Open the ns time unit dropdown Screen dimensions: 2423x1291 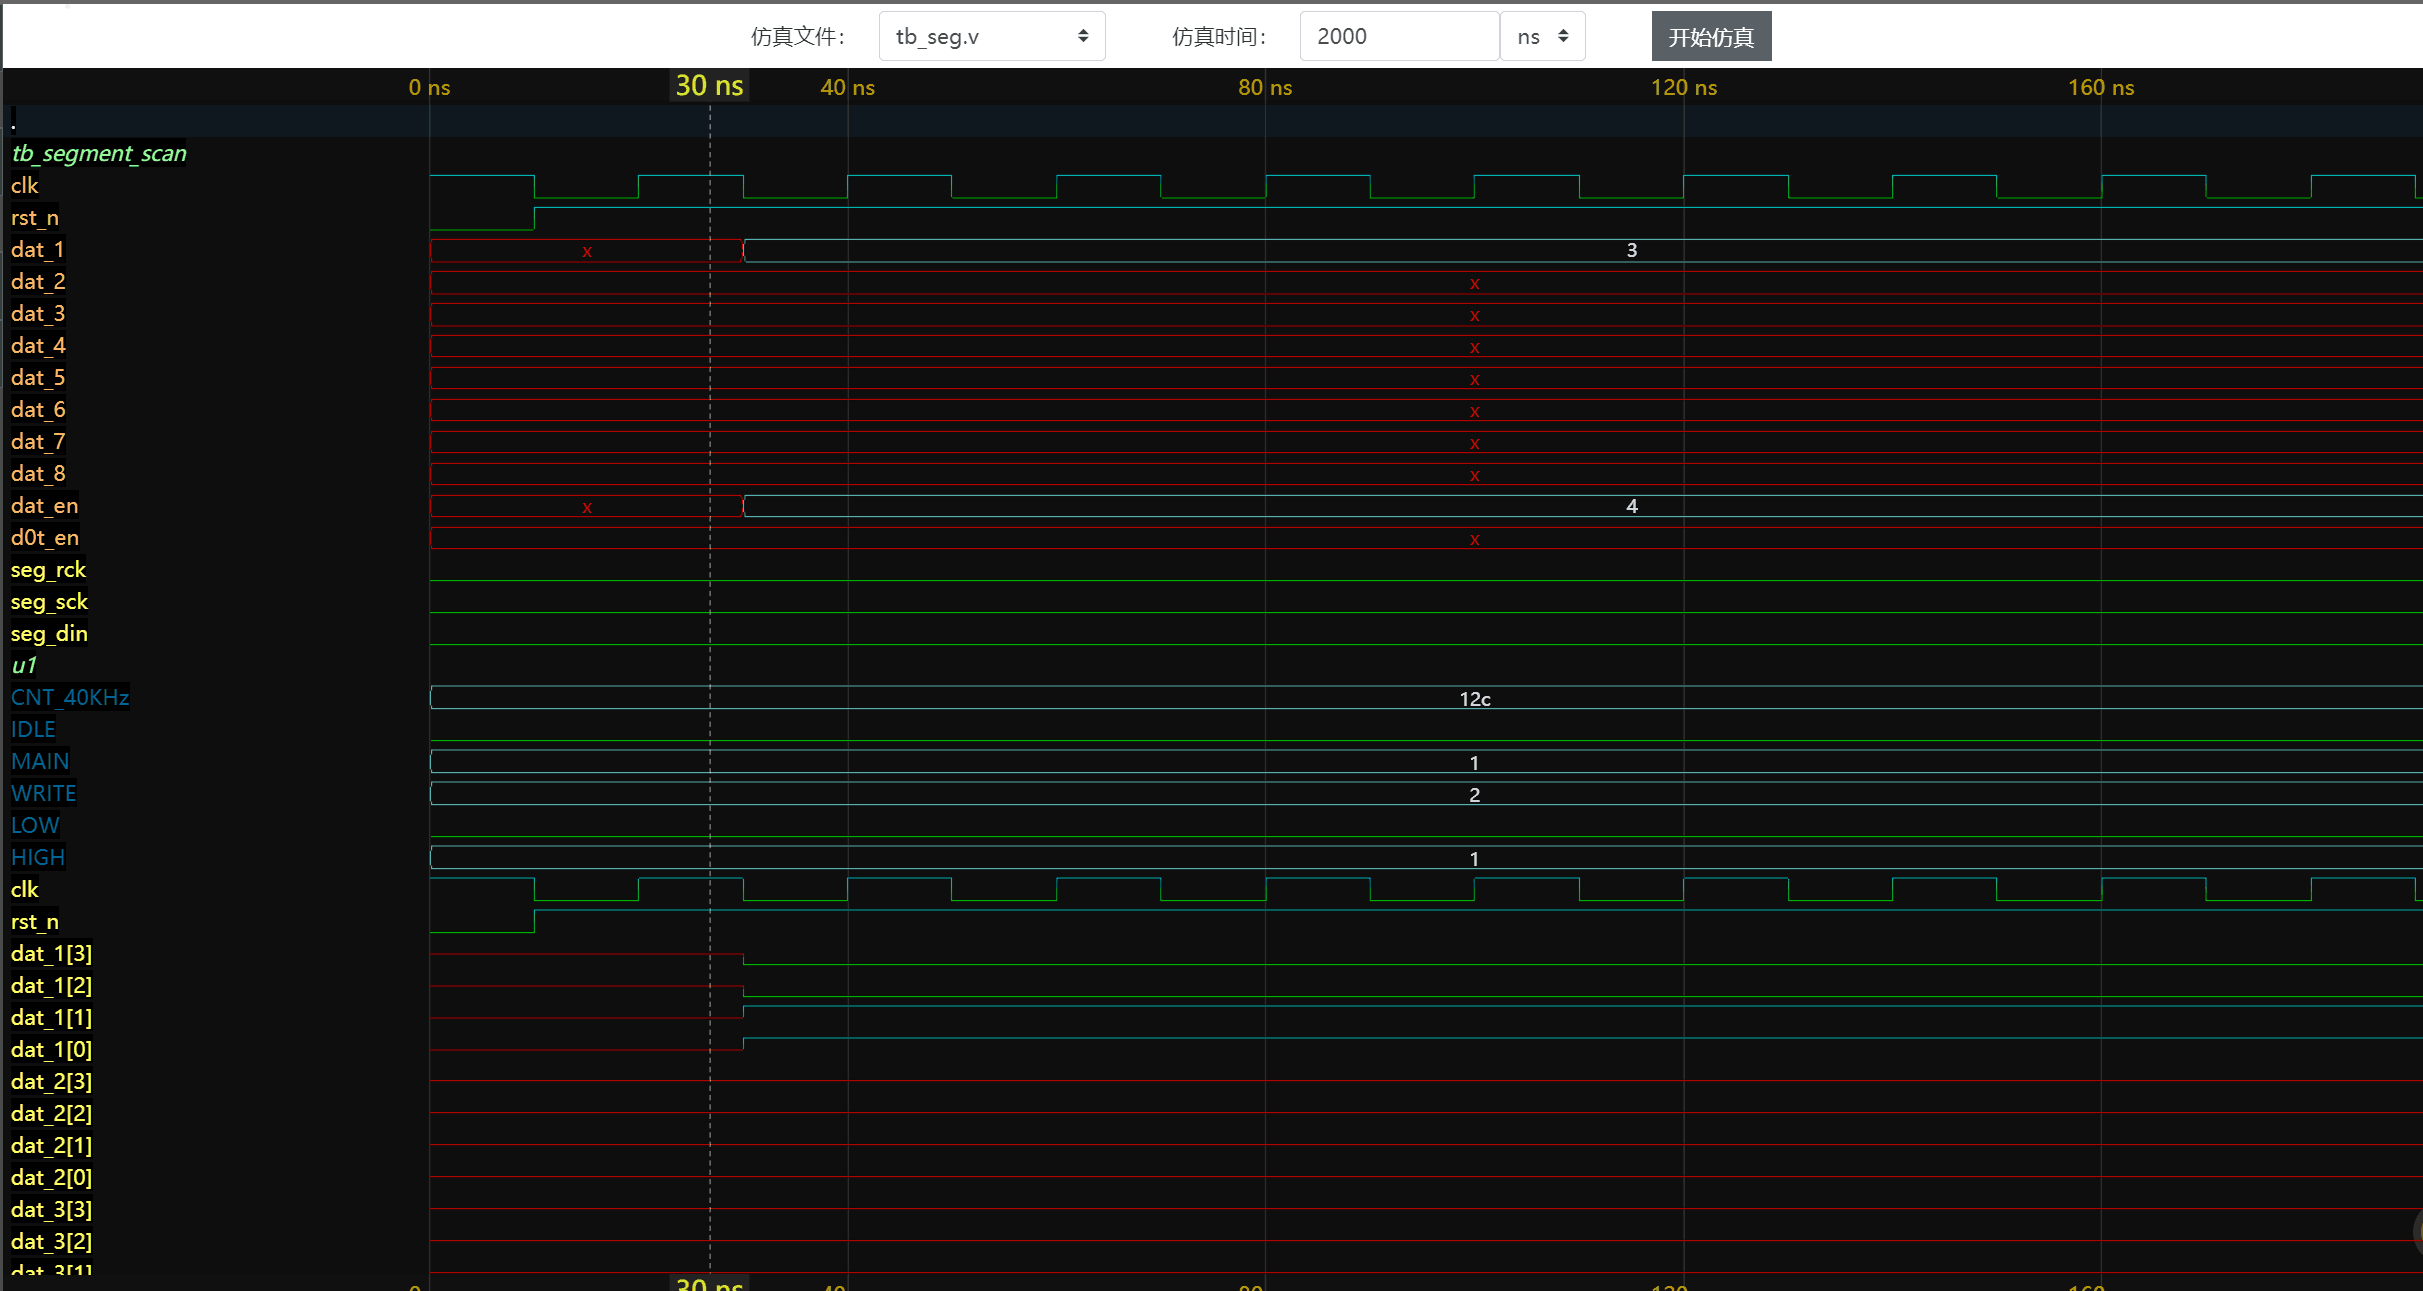pyautogui.click(x=1541, y=37)
